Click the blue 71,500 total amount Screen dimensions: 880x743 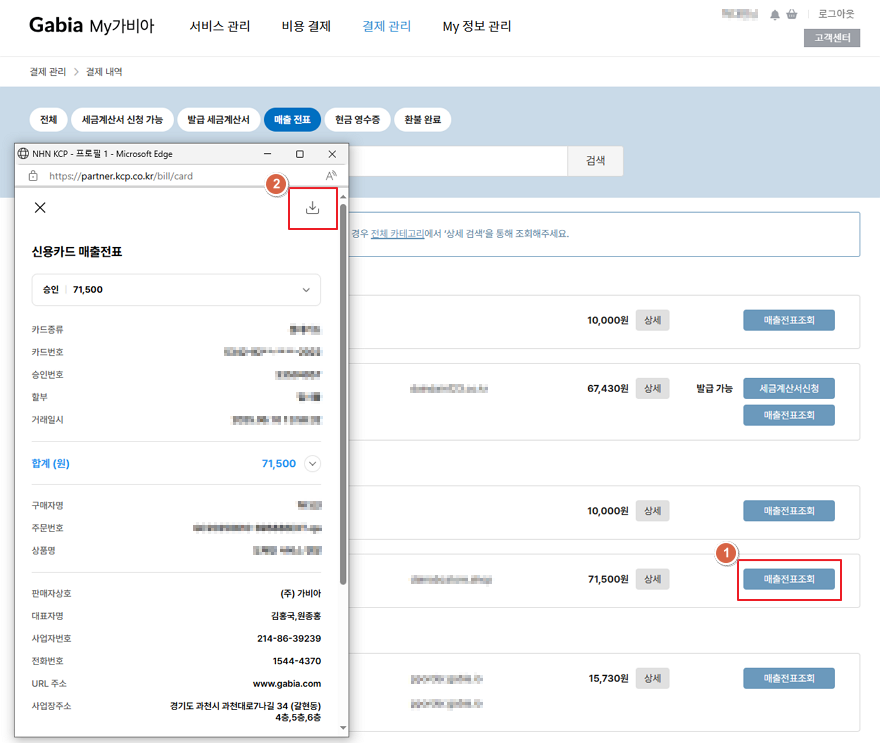coord(279,464)
